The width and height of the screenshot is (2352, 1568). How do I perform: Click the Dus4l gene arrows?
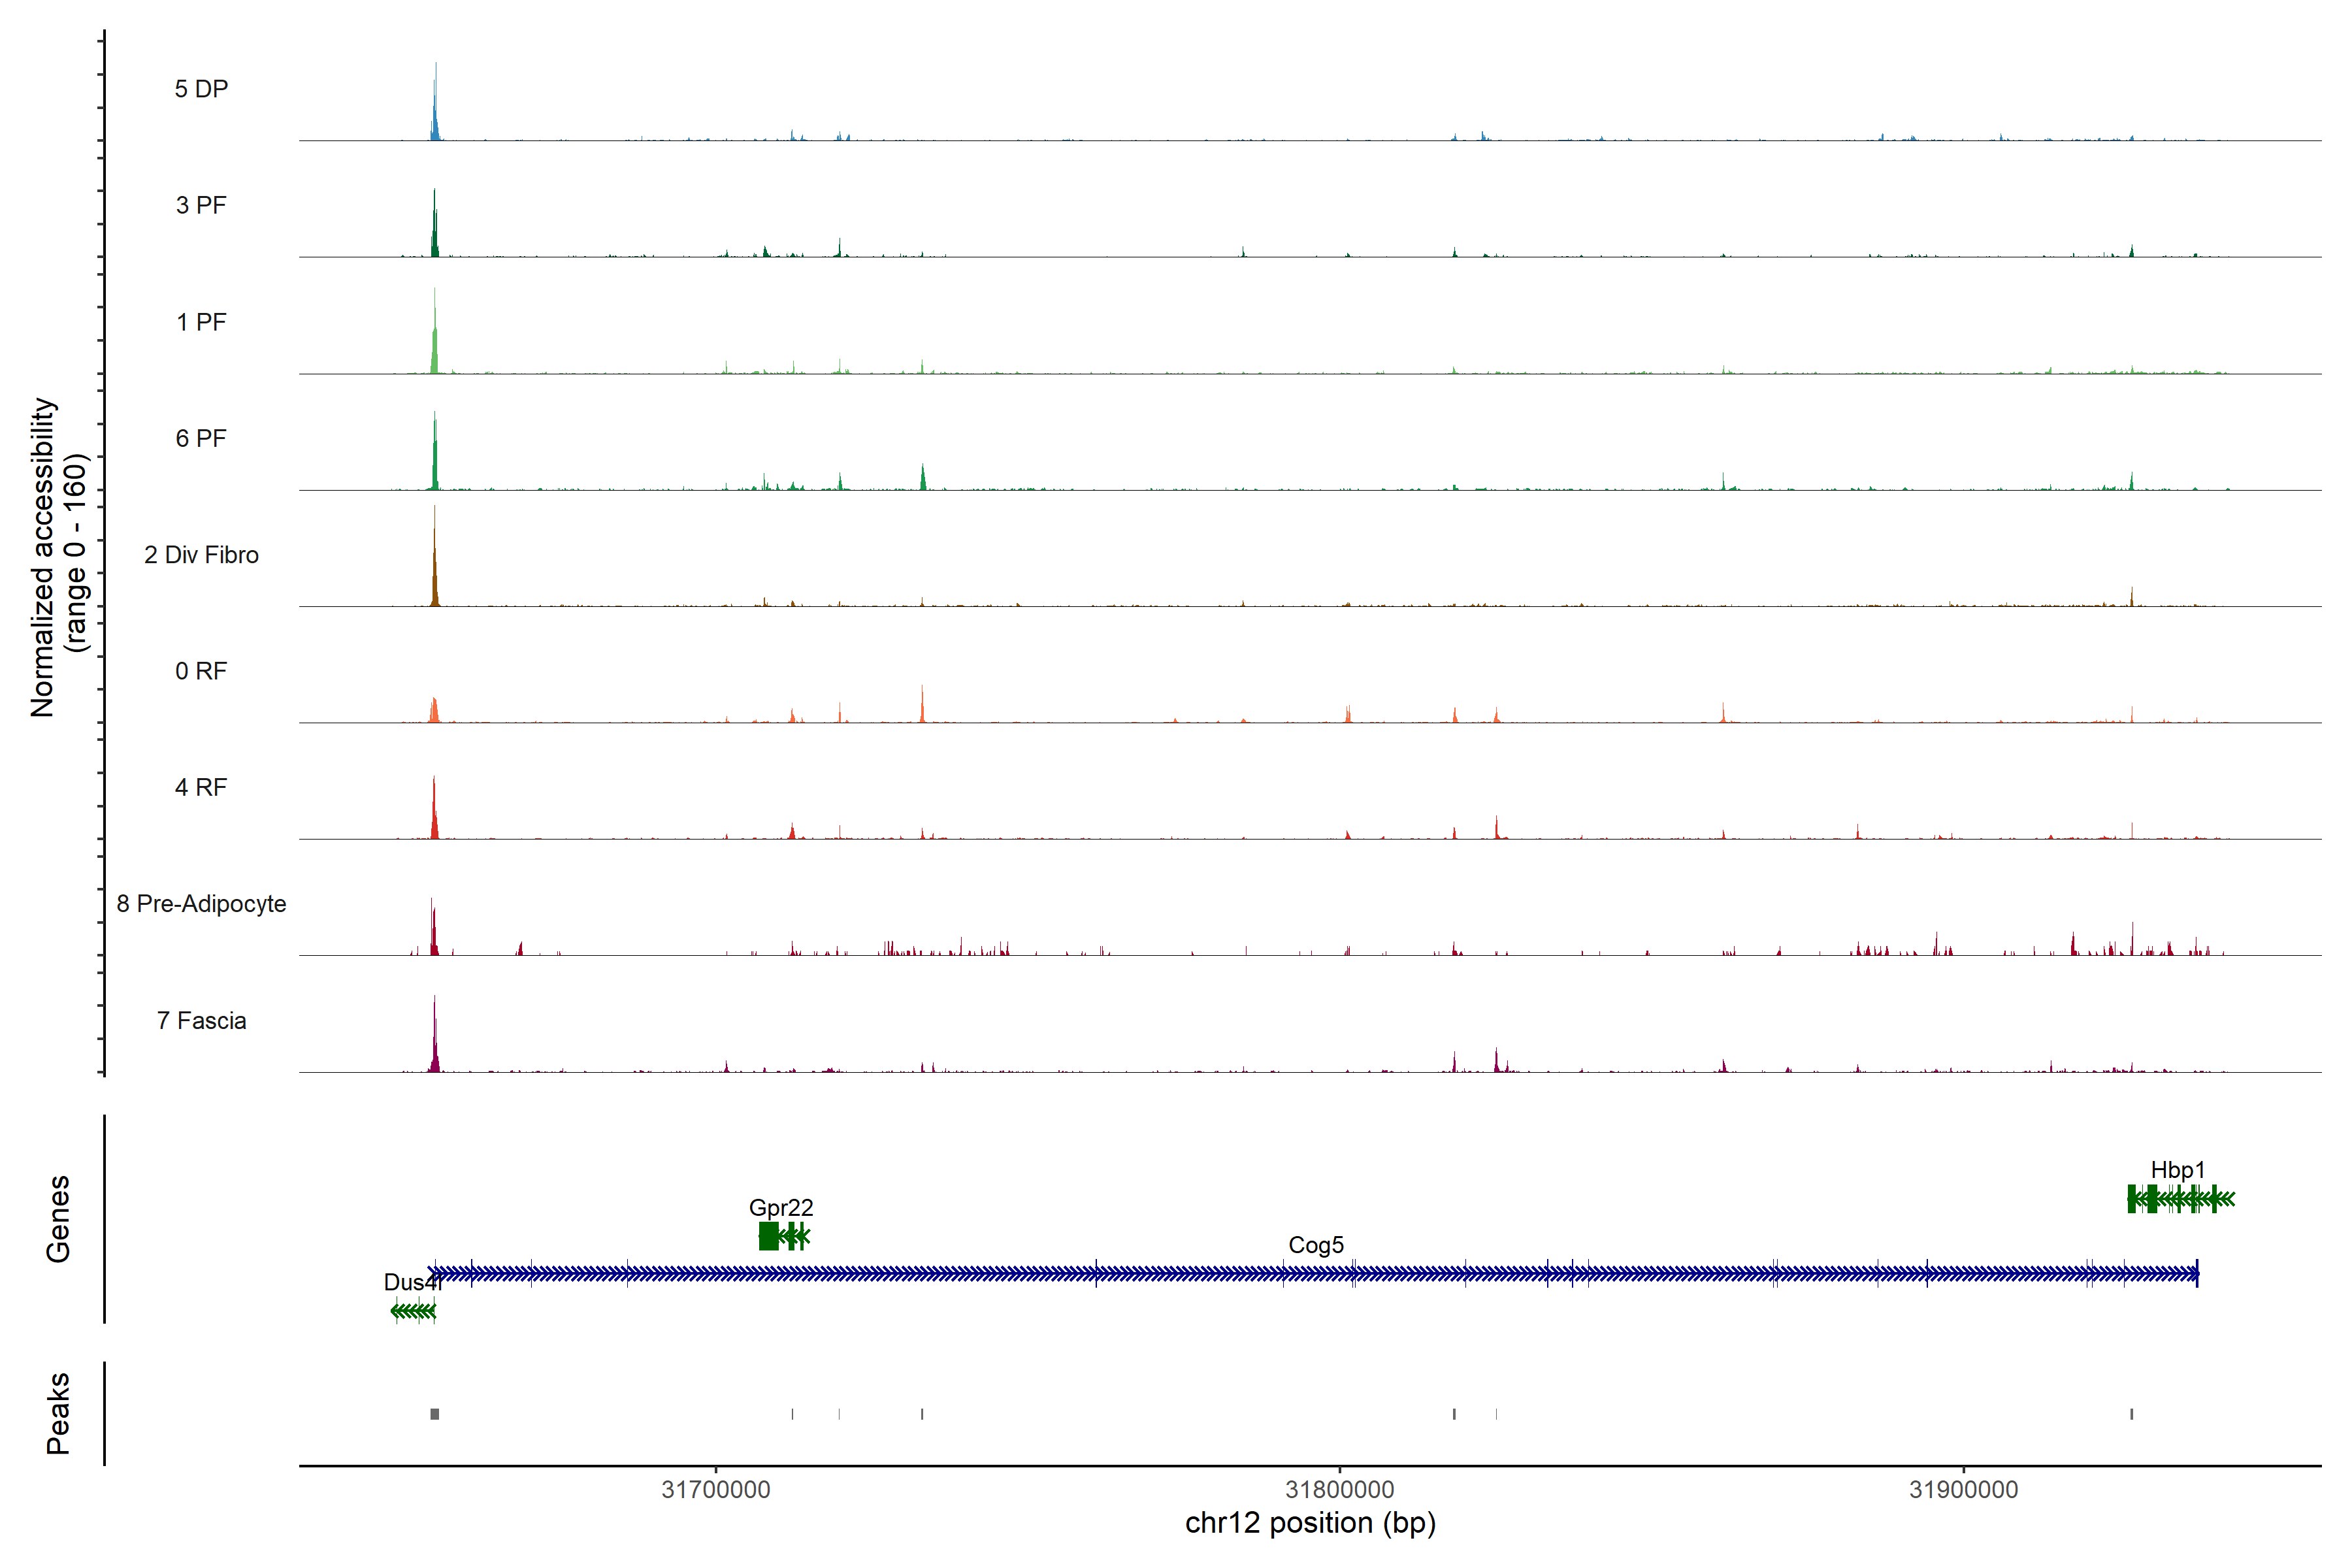click(413, 1311)
